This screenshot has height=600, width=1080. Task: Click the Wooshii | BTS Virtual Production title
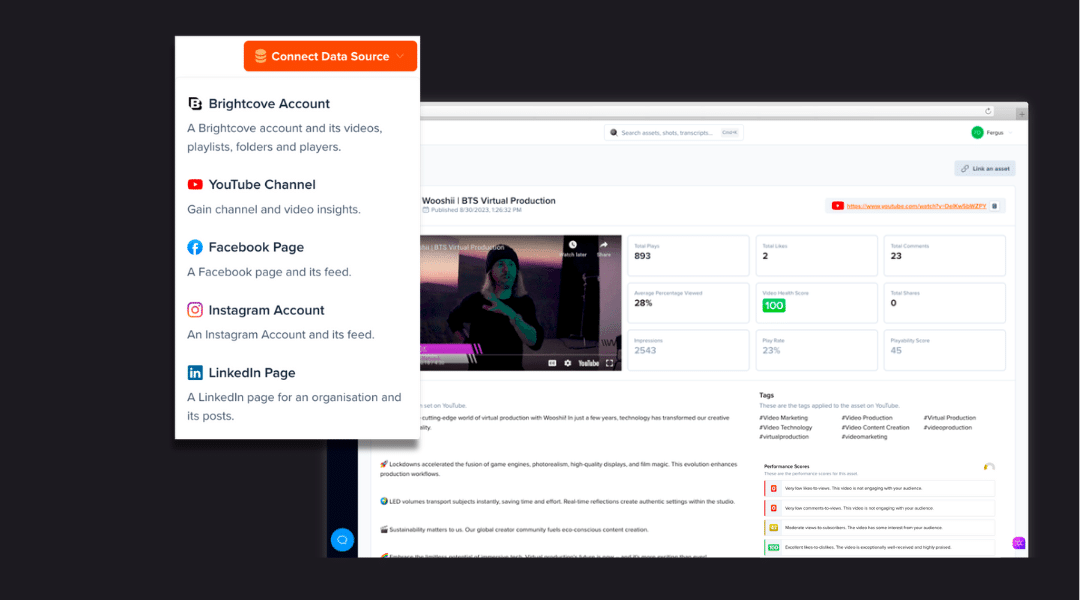click(488, 200)
